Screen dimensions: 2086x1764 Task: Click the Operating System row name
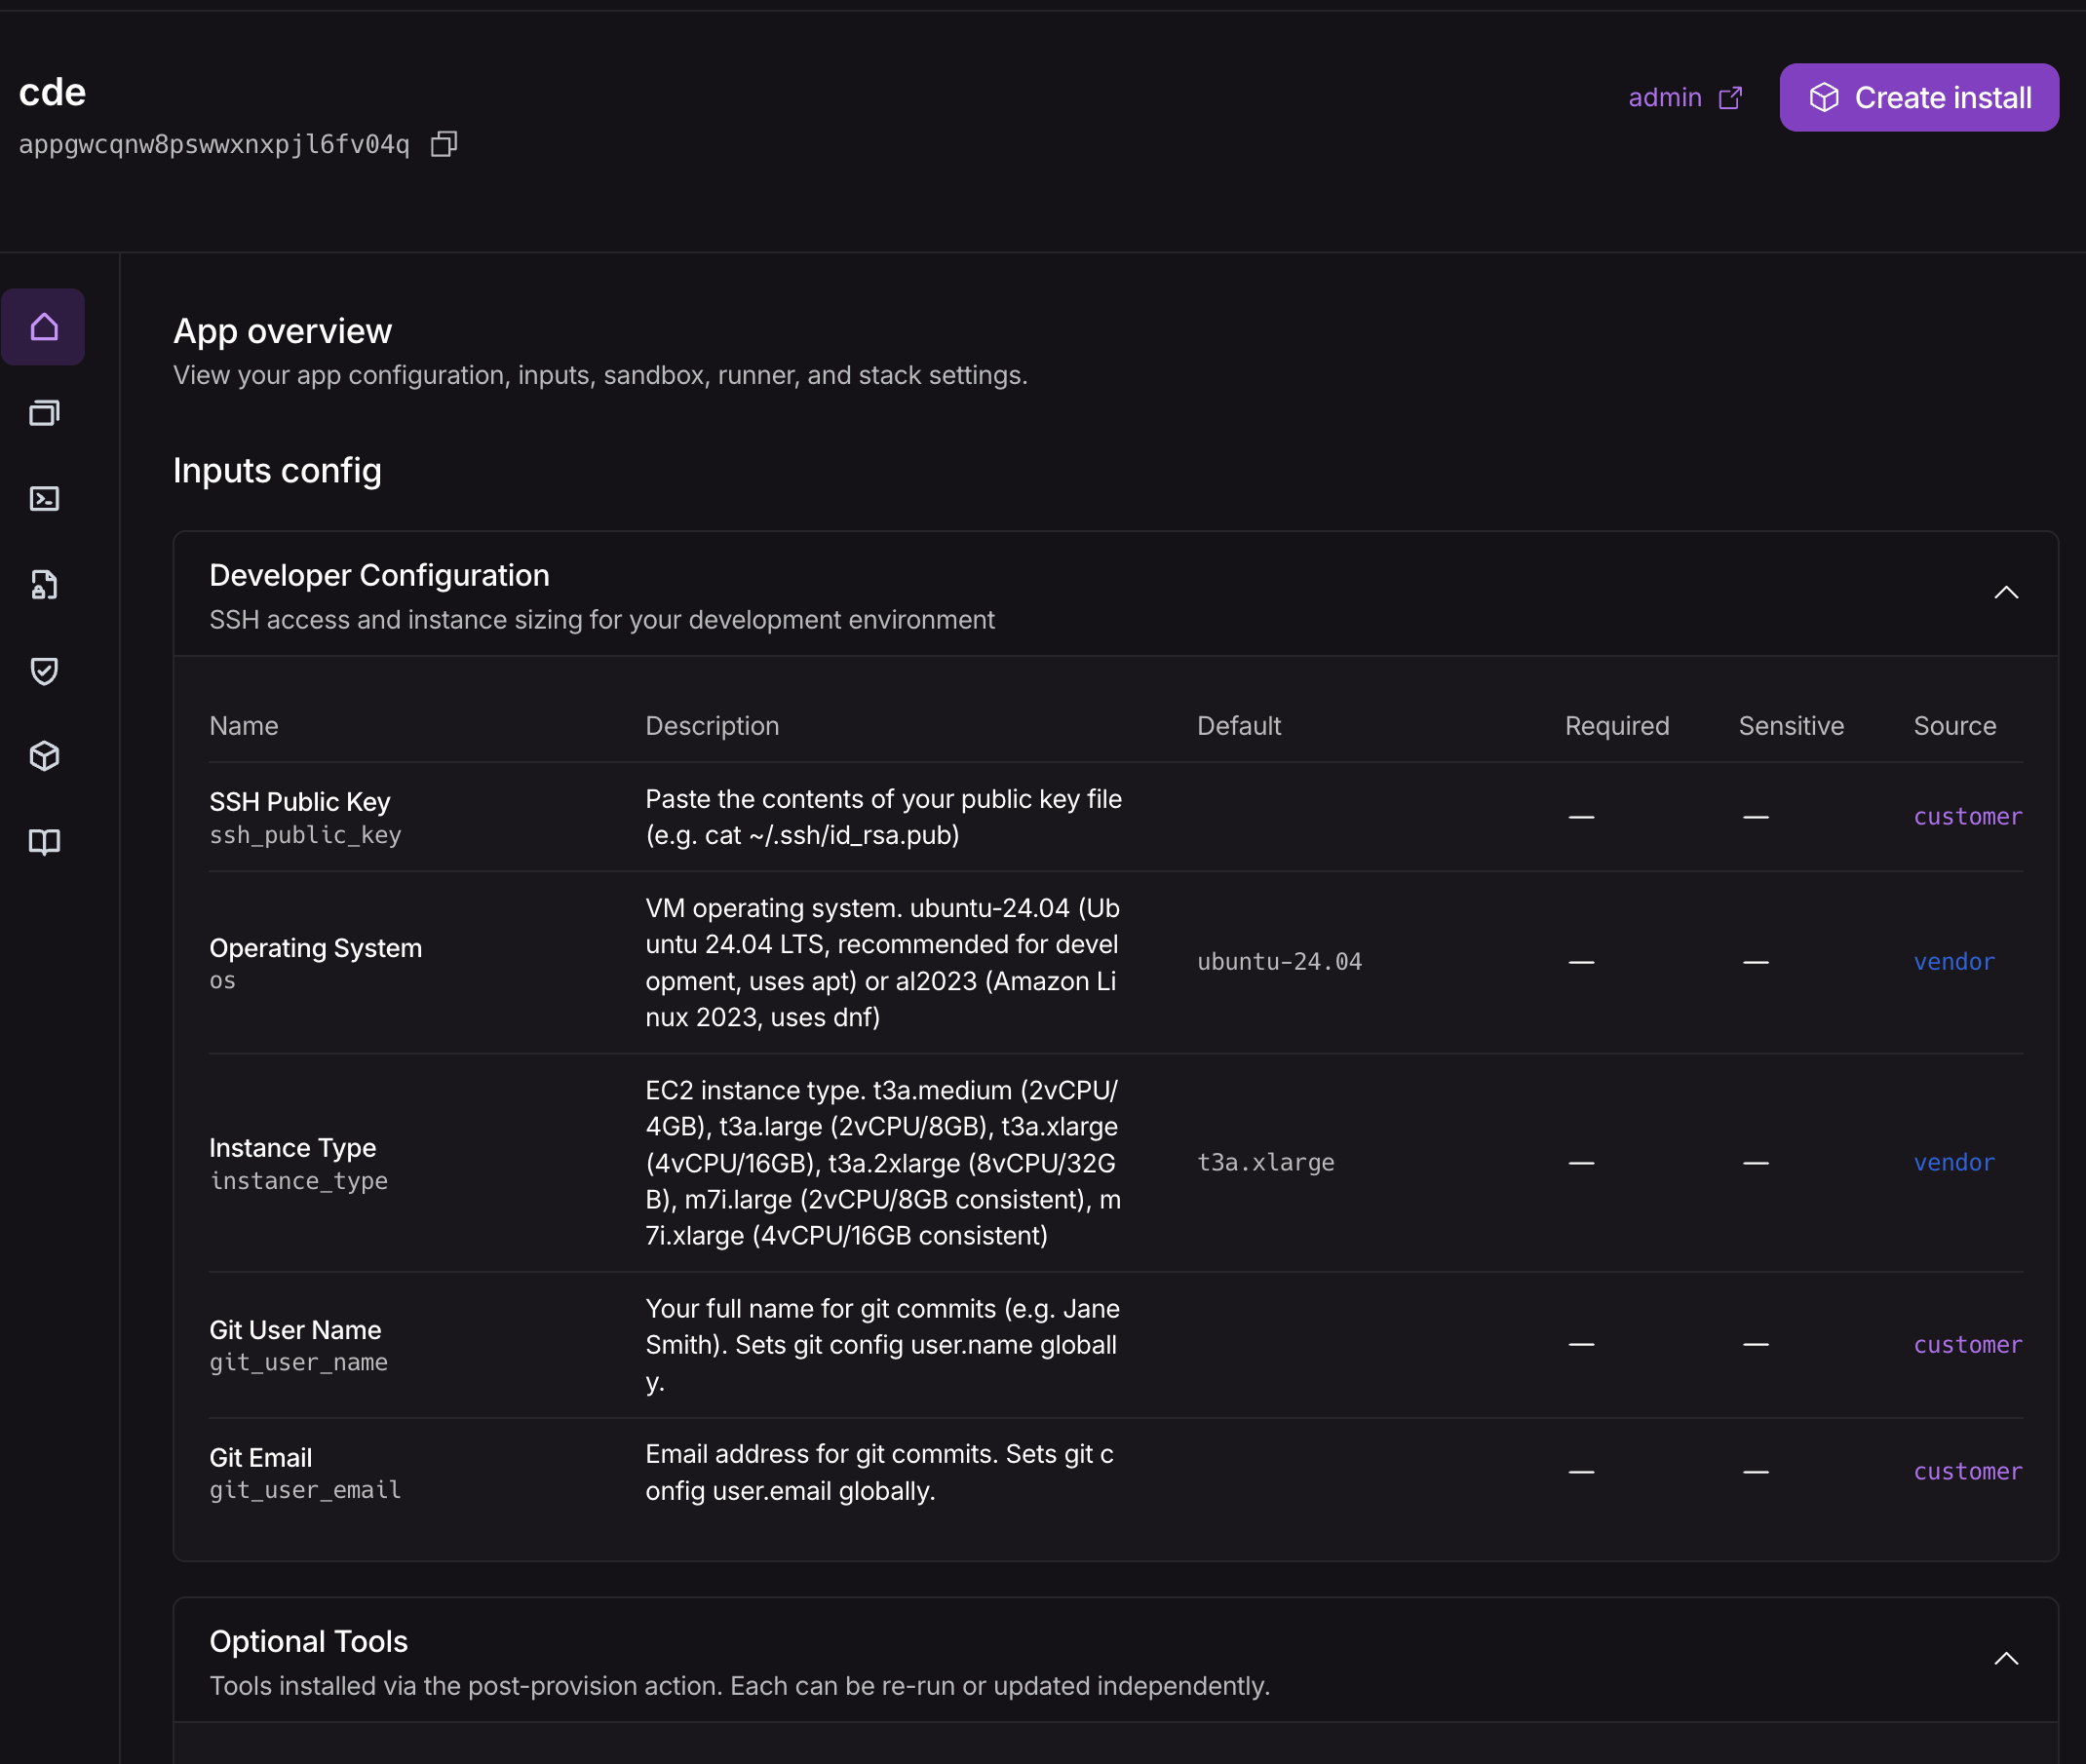click(315, 948)
